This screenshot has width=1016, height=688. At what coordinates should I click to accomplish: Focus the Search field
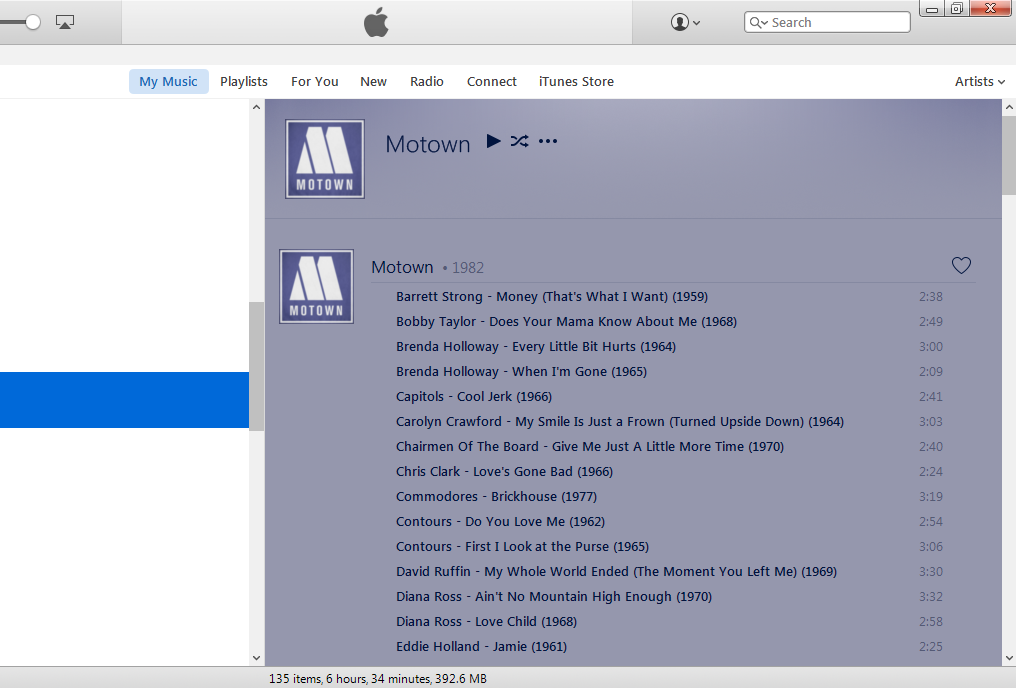pos(827,23)
